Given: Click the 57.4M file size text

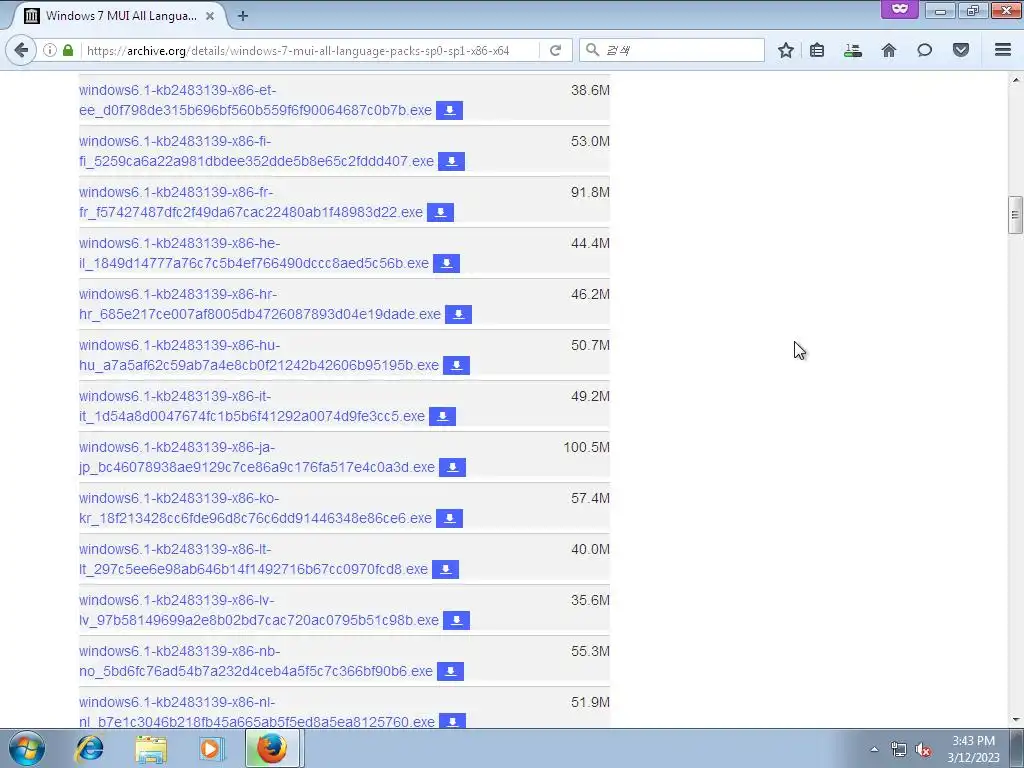Looking at the screenshot, I should pos(590,498).
